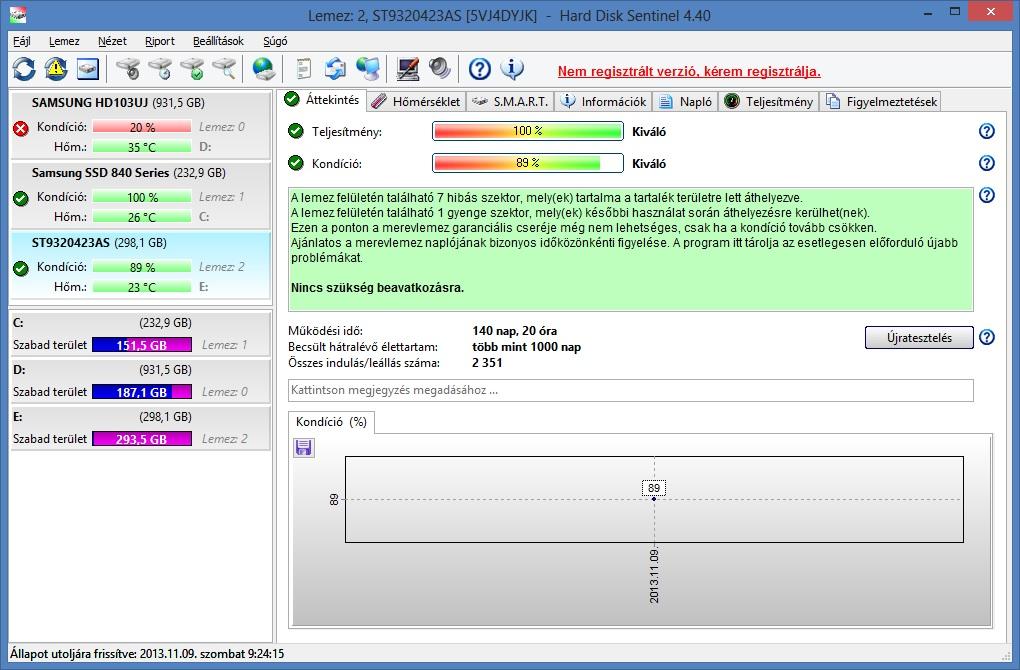Click the 89 data point label on chart
The height and width of the screenshot is (670, 1020).
point(654,488)
